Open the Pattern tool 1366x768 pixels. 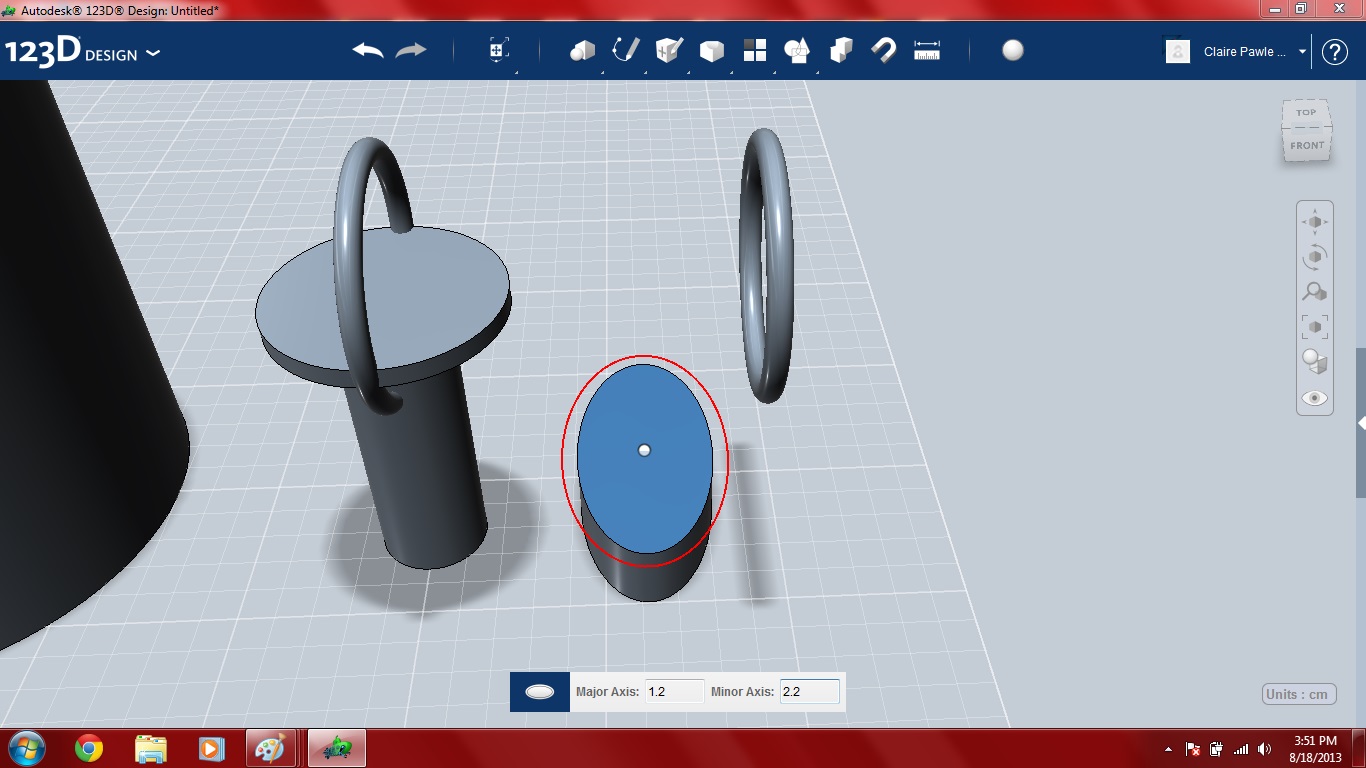[x=755, y=51]
